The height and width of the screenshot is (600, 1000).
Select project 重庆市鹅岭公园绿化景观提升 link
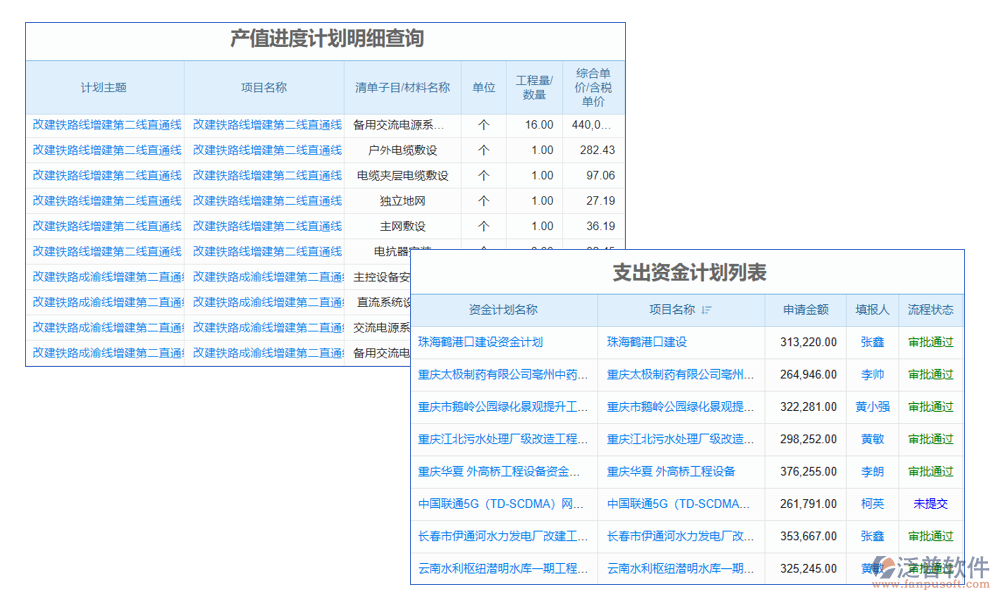[x=678, y=406]
